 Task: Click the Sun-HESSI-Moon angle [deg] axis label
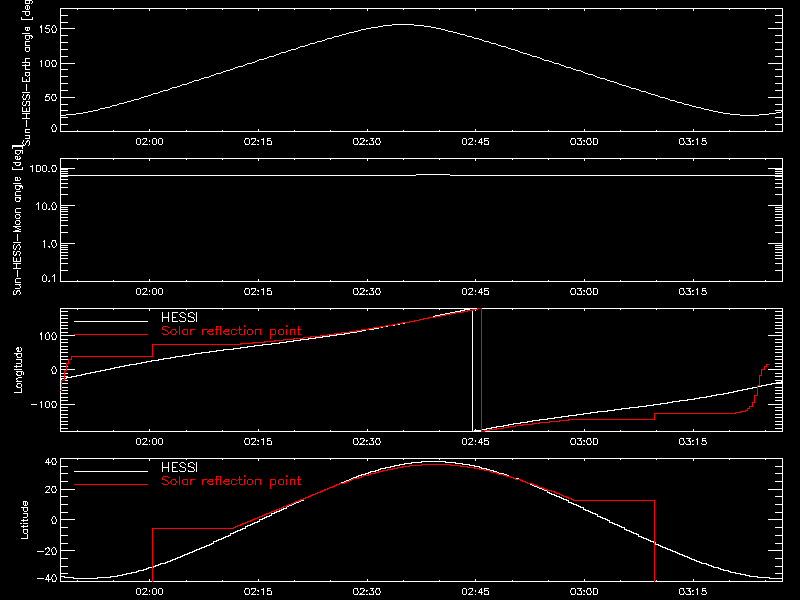click(17, 220)
